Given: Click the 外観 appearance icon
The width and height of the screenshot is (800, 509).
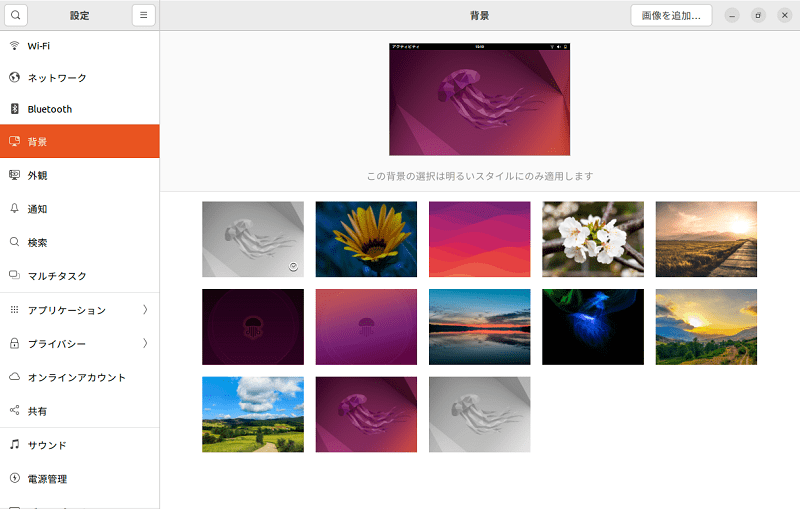Looking at the screenshot, I should pyautogui.click(x=14, y=175).
